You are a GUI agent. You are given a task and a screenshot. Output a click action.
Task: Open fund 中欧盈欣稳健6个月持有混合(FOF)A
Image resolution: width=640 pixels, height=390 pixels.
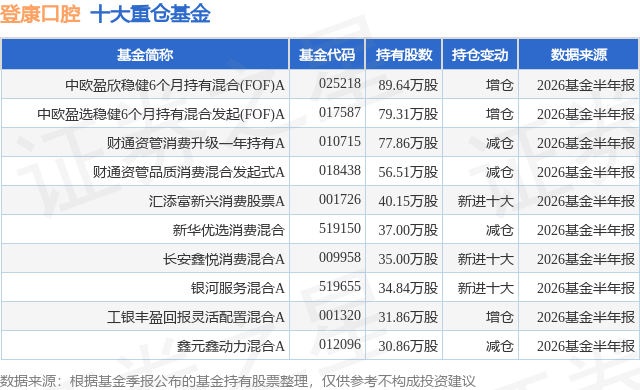[x=175, y=85]
